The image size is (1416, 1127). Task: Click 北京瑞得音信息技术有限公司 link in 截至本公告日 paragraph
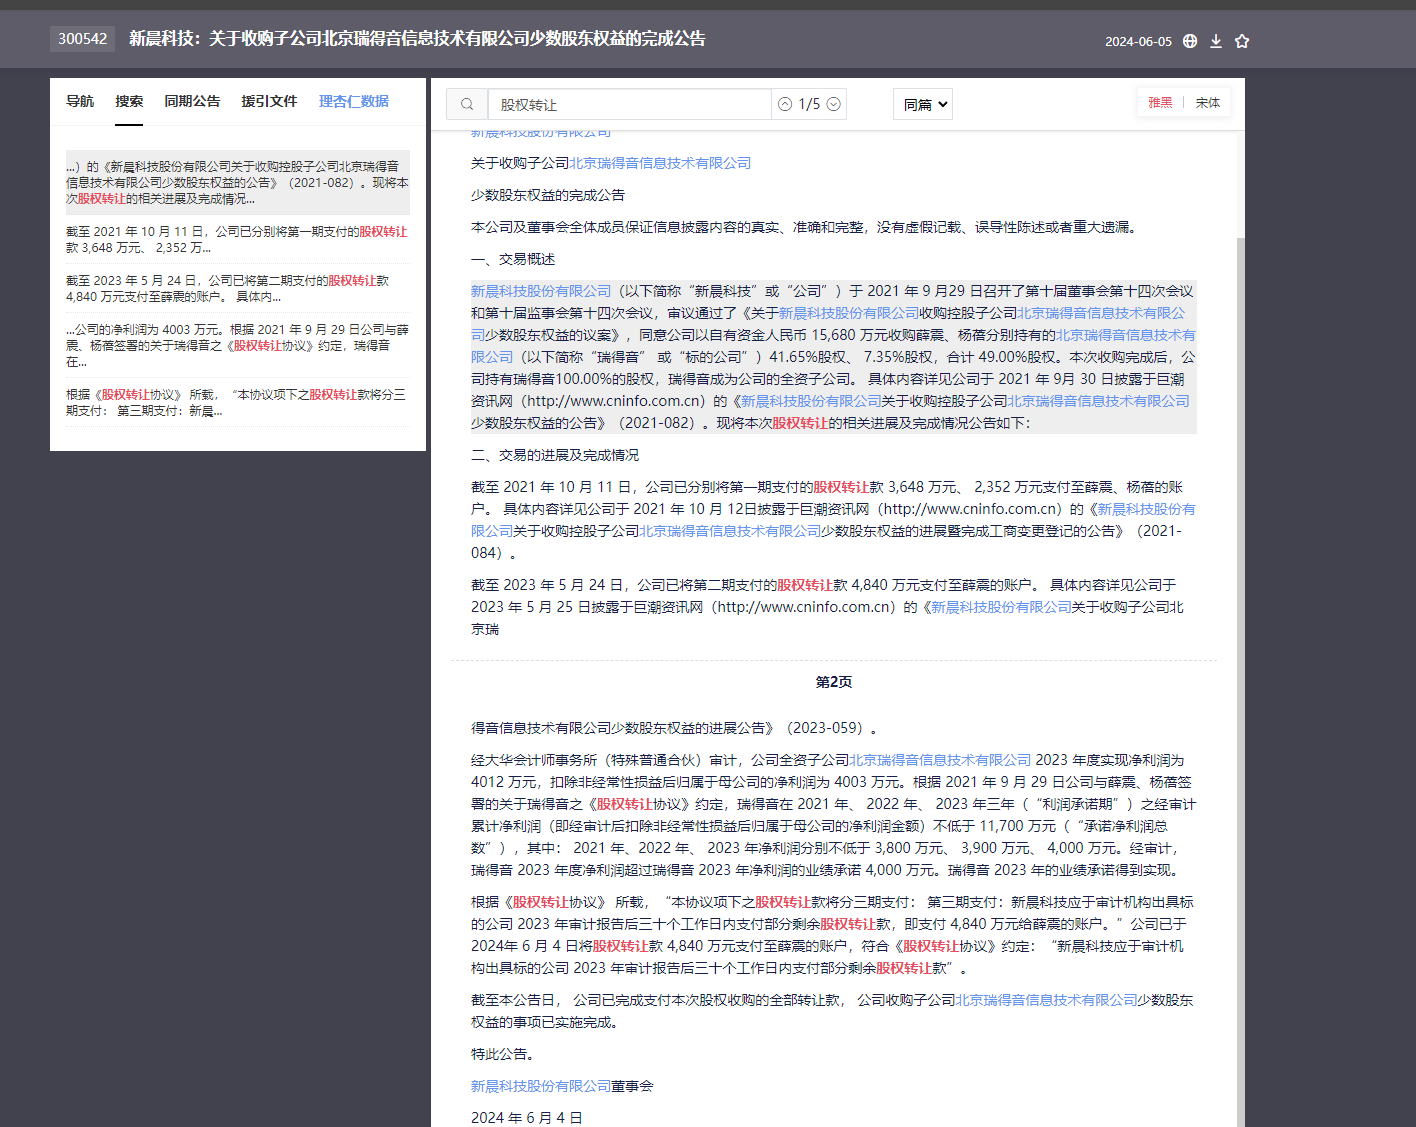coord(1046,1000)
